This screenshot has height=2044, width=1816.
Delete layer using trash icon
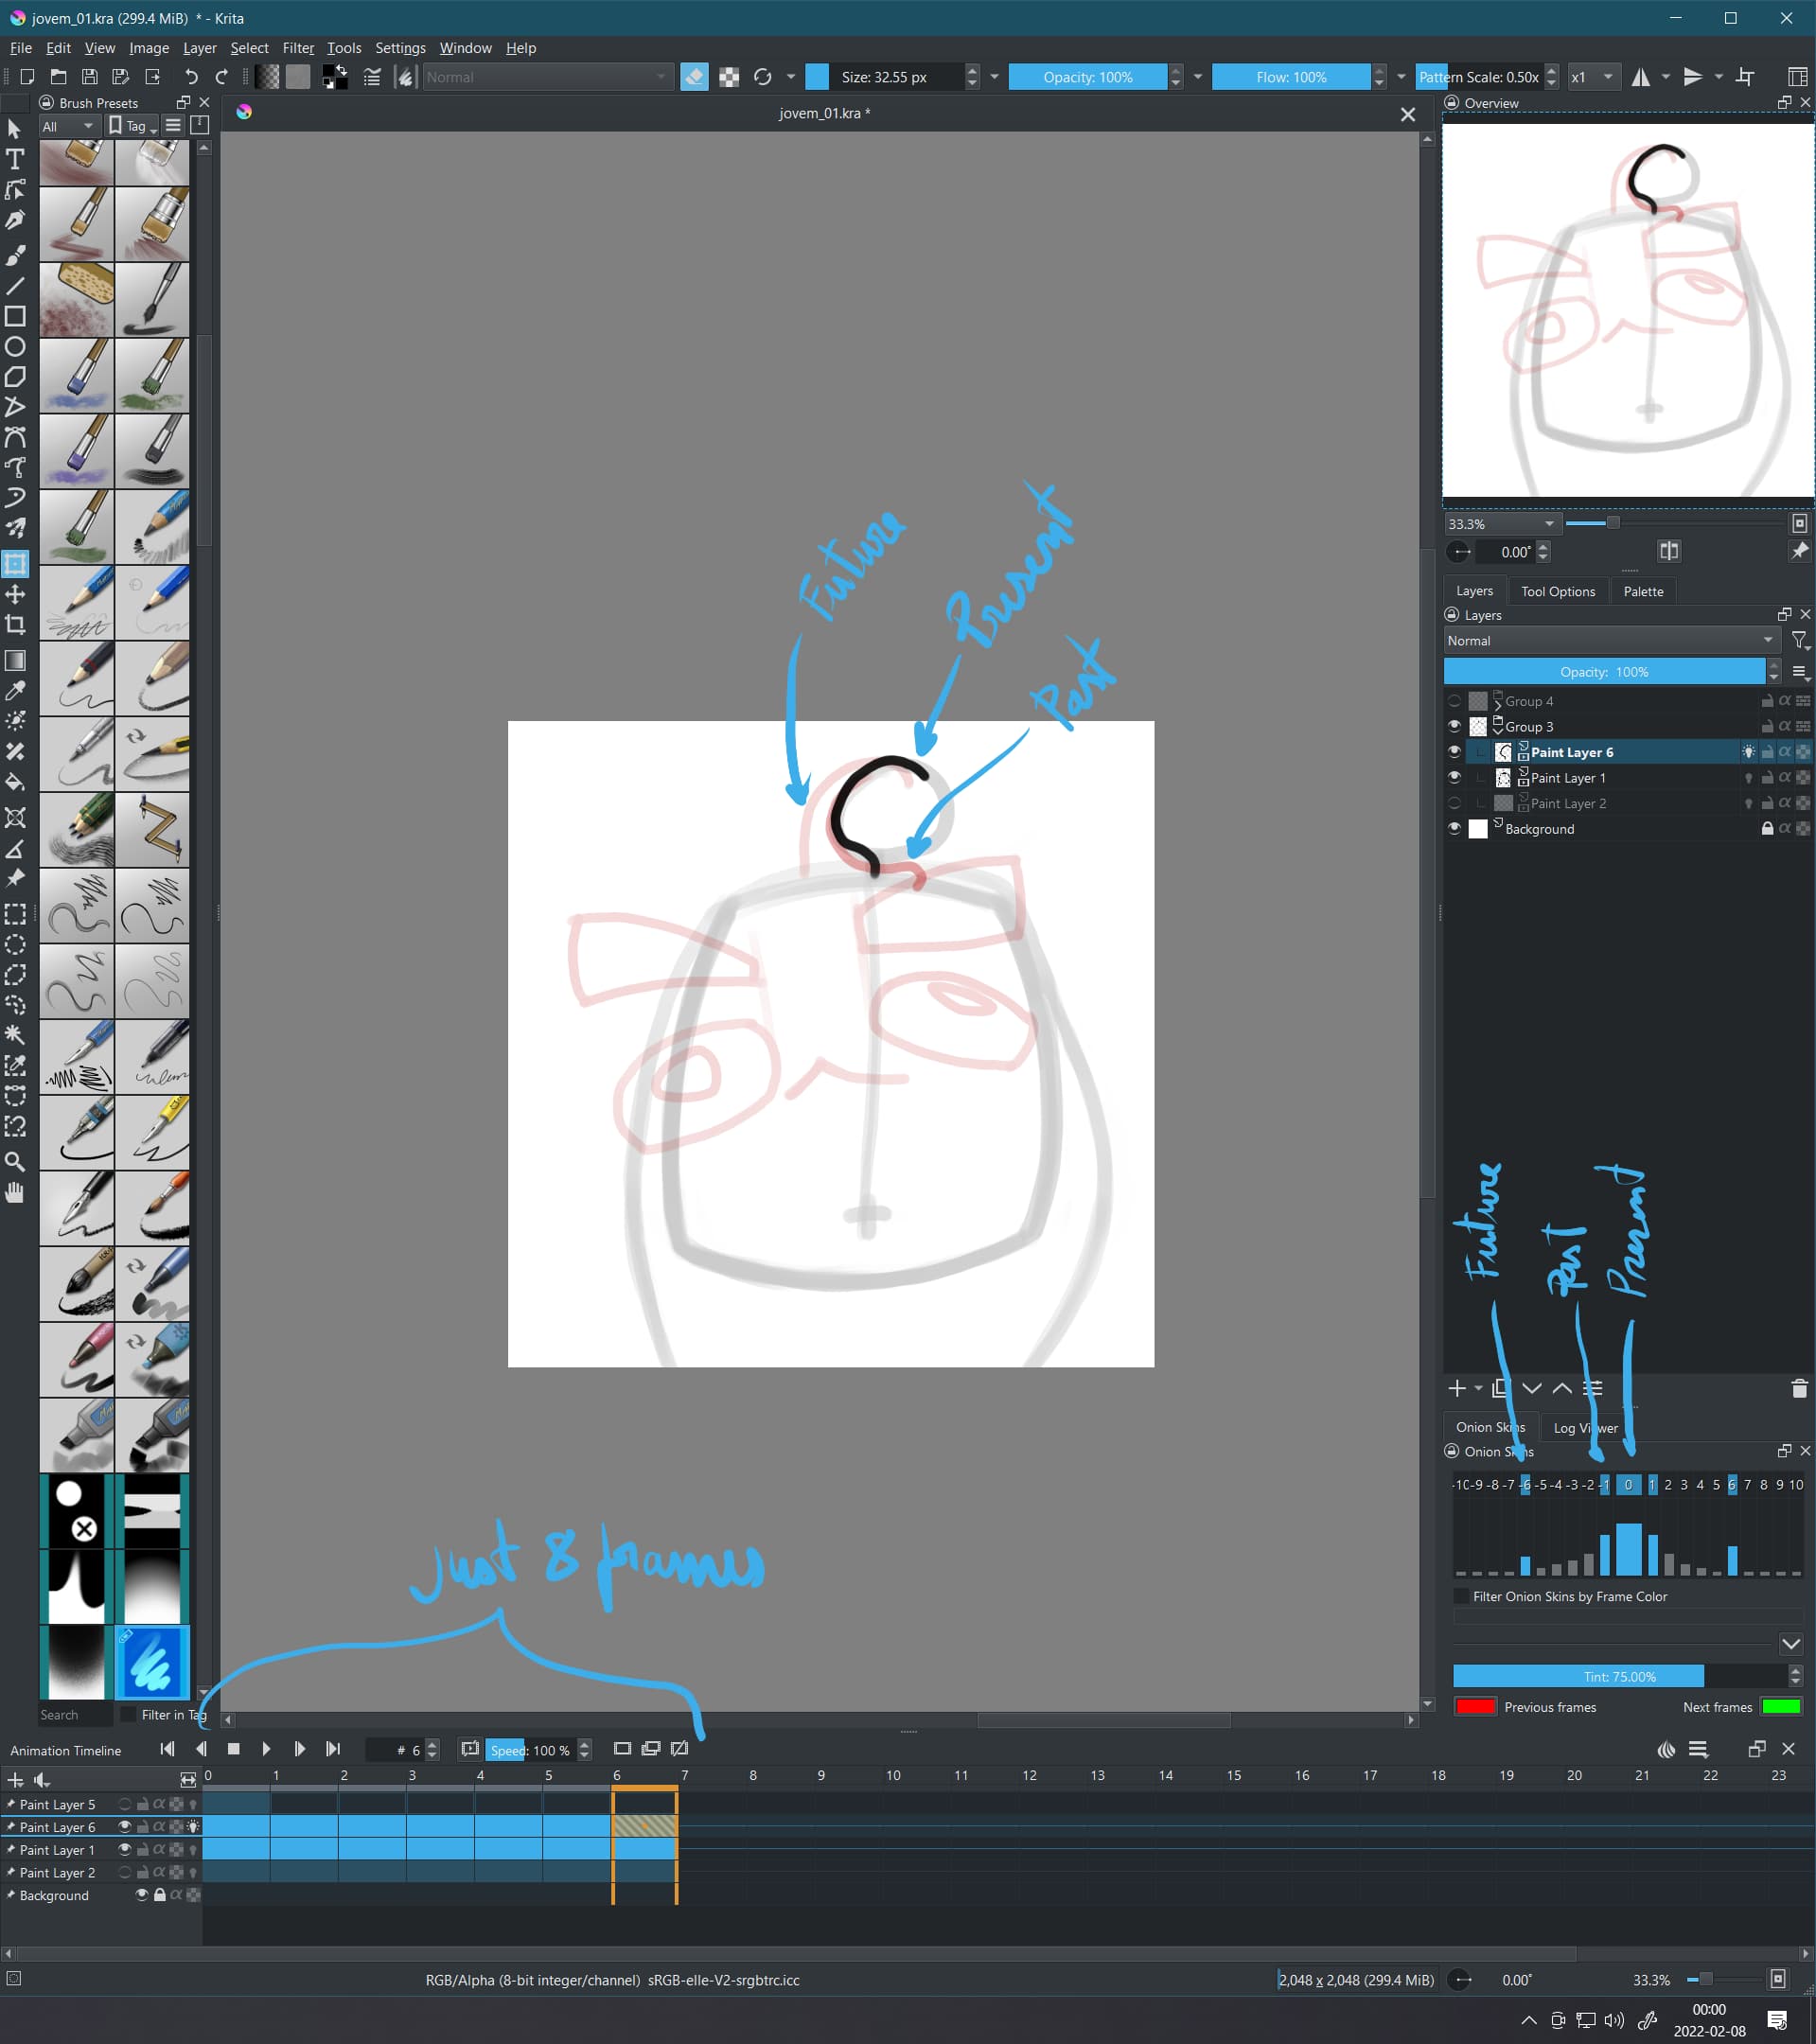point(1798,1388)
